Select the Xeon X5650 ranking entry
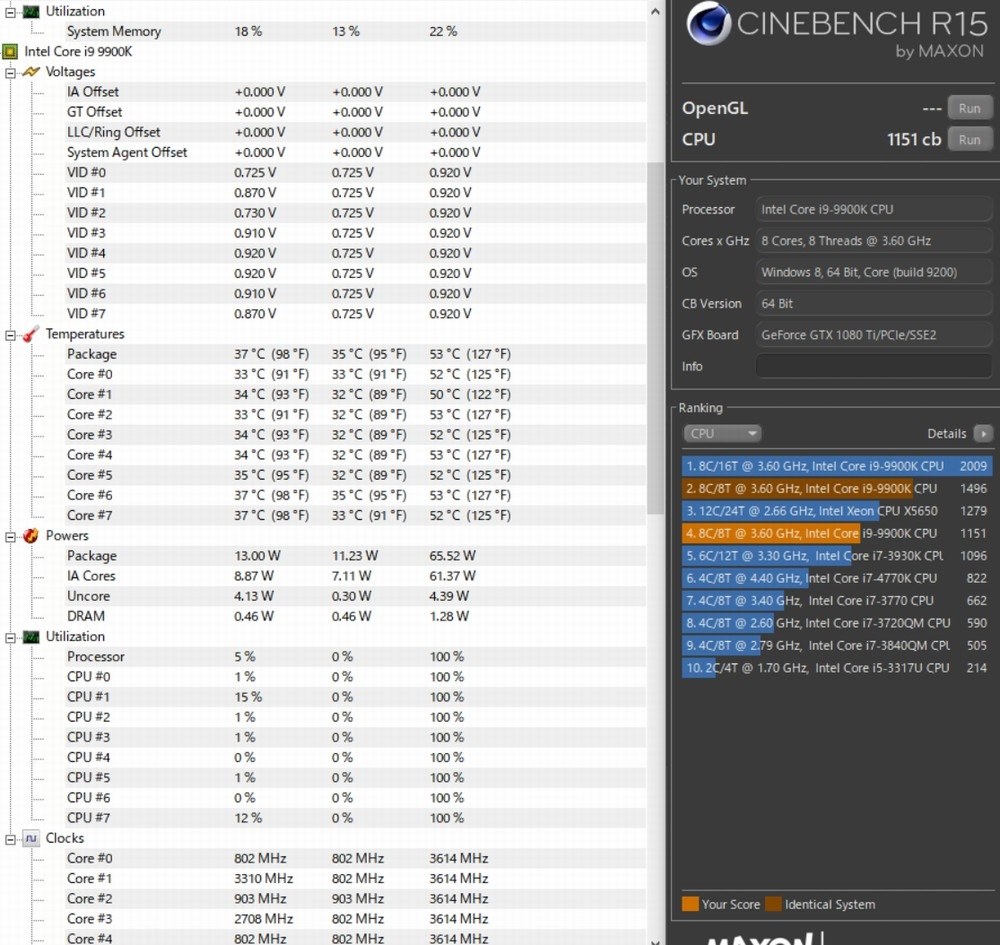 (837, 511)
